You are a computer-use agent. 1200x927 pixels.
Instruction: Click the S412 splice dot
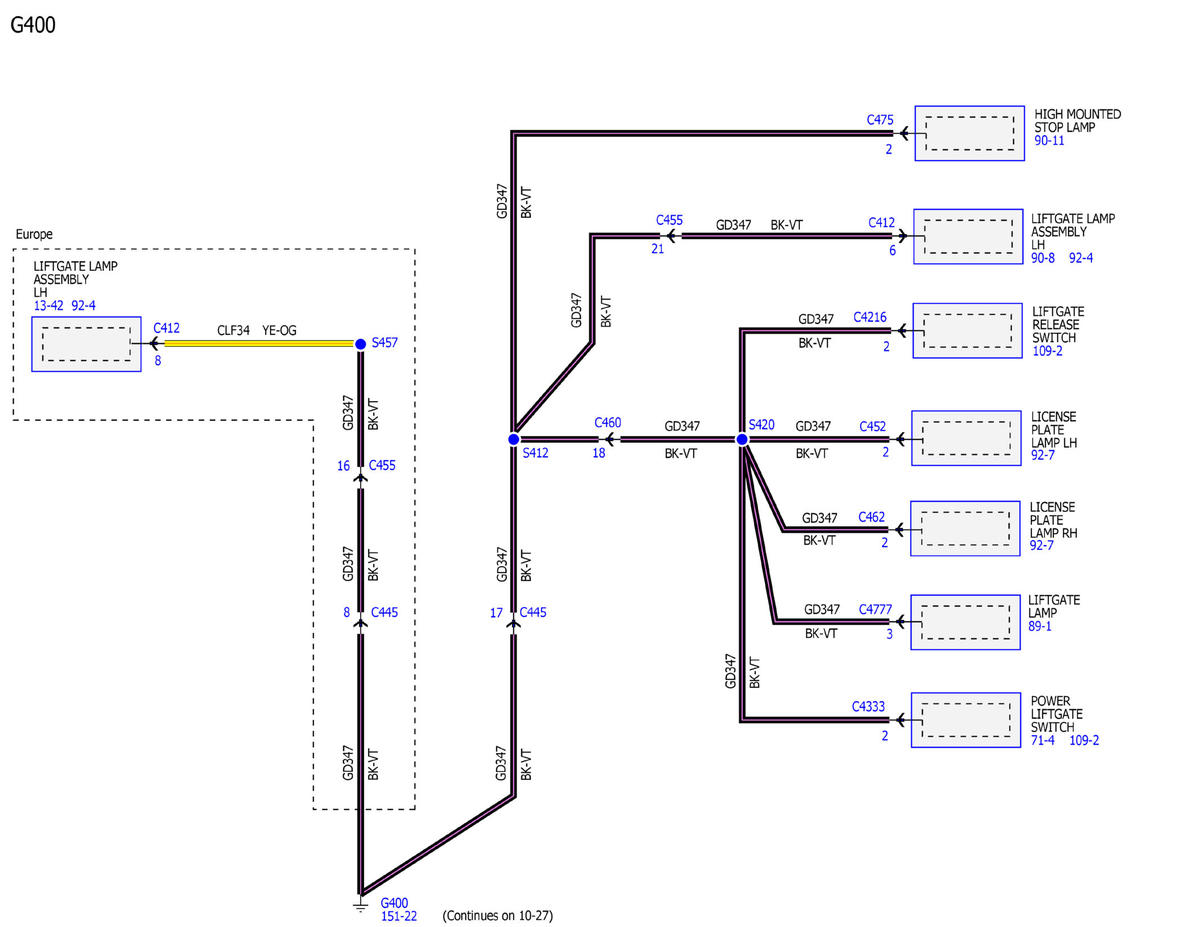513,439
